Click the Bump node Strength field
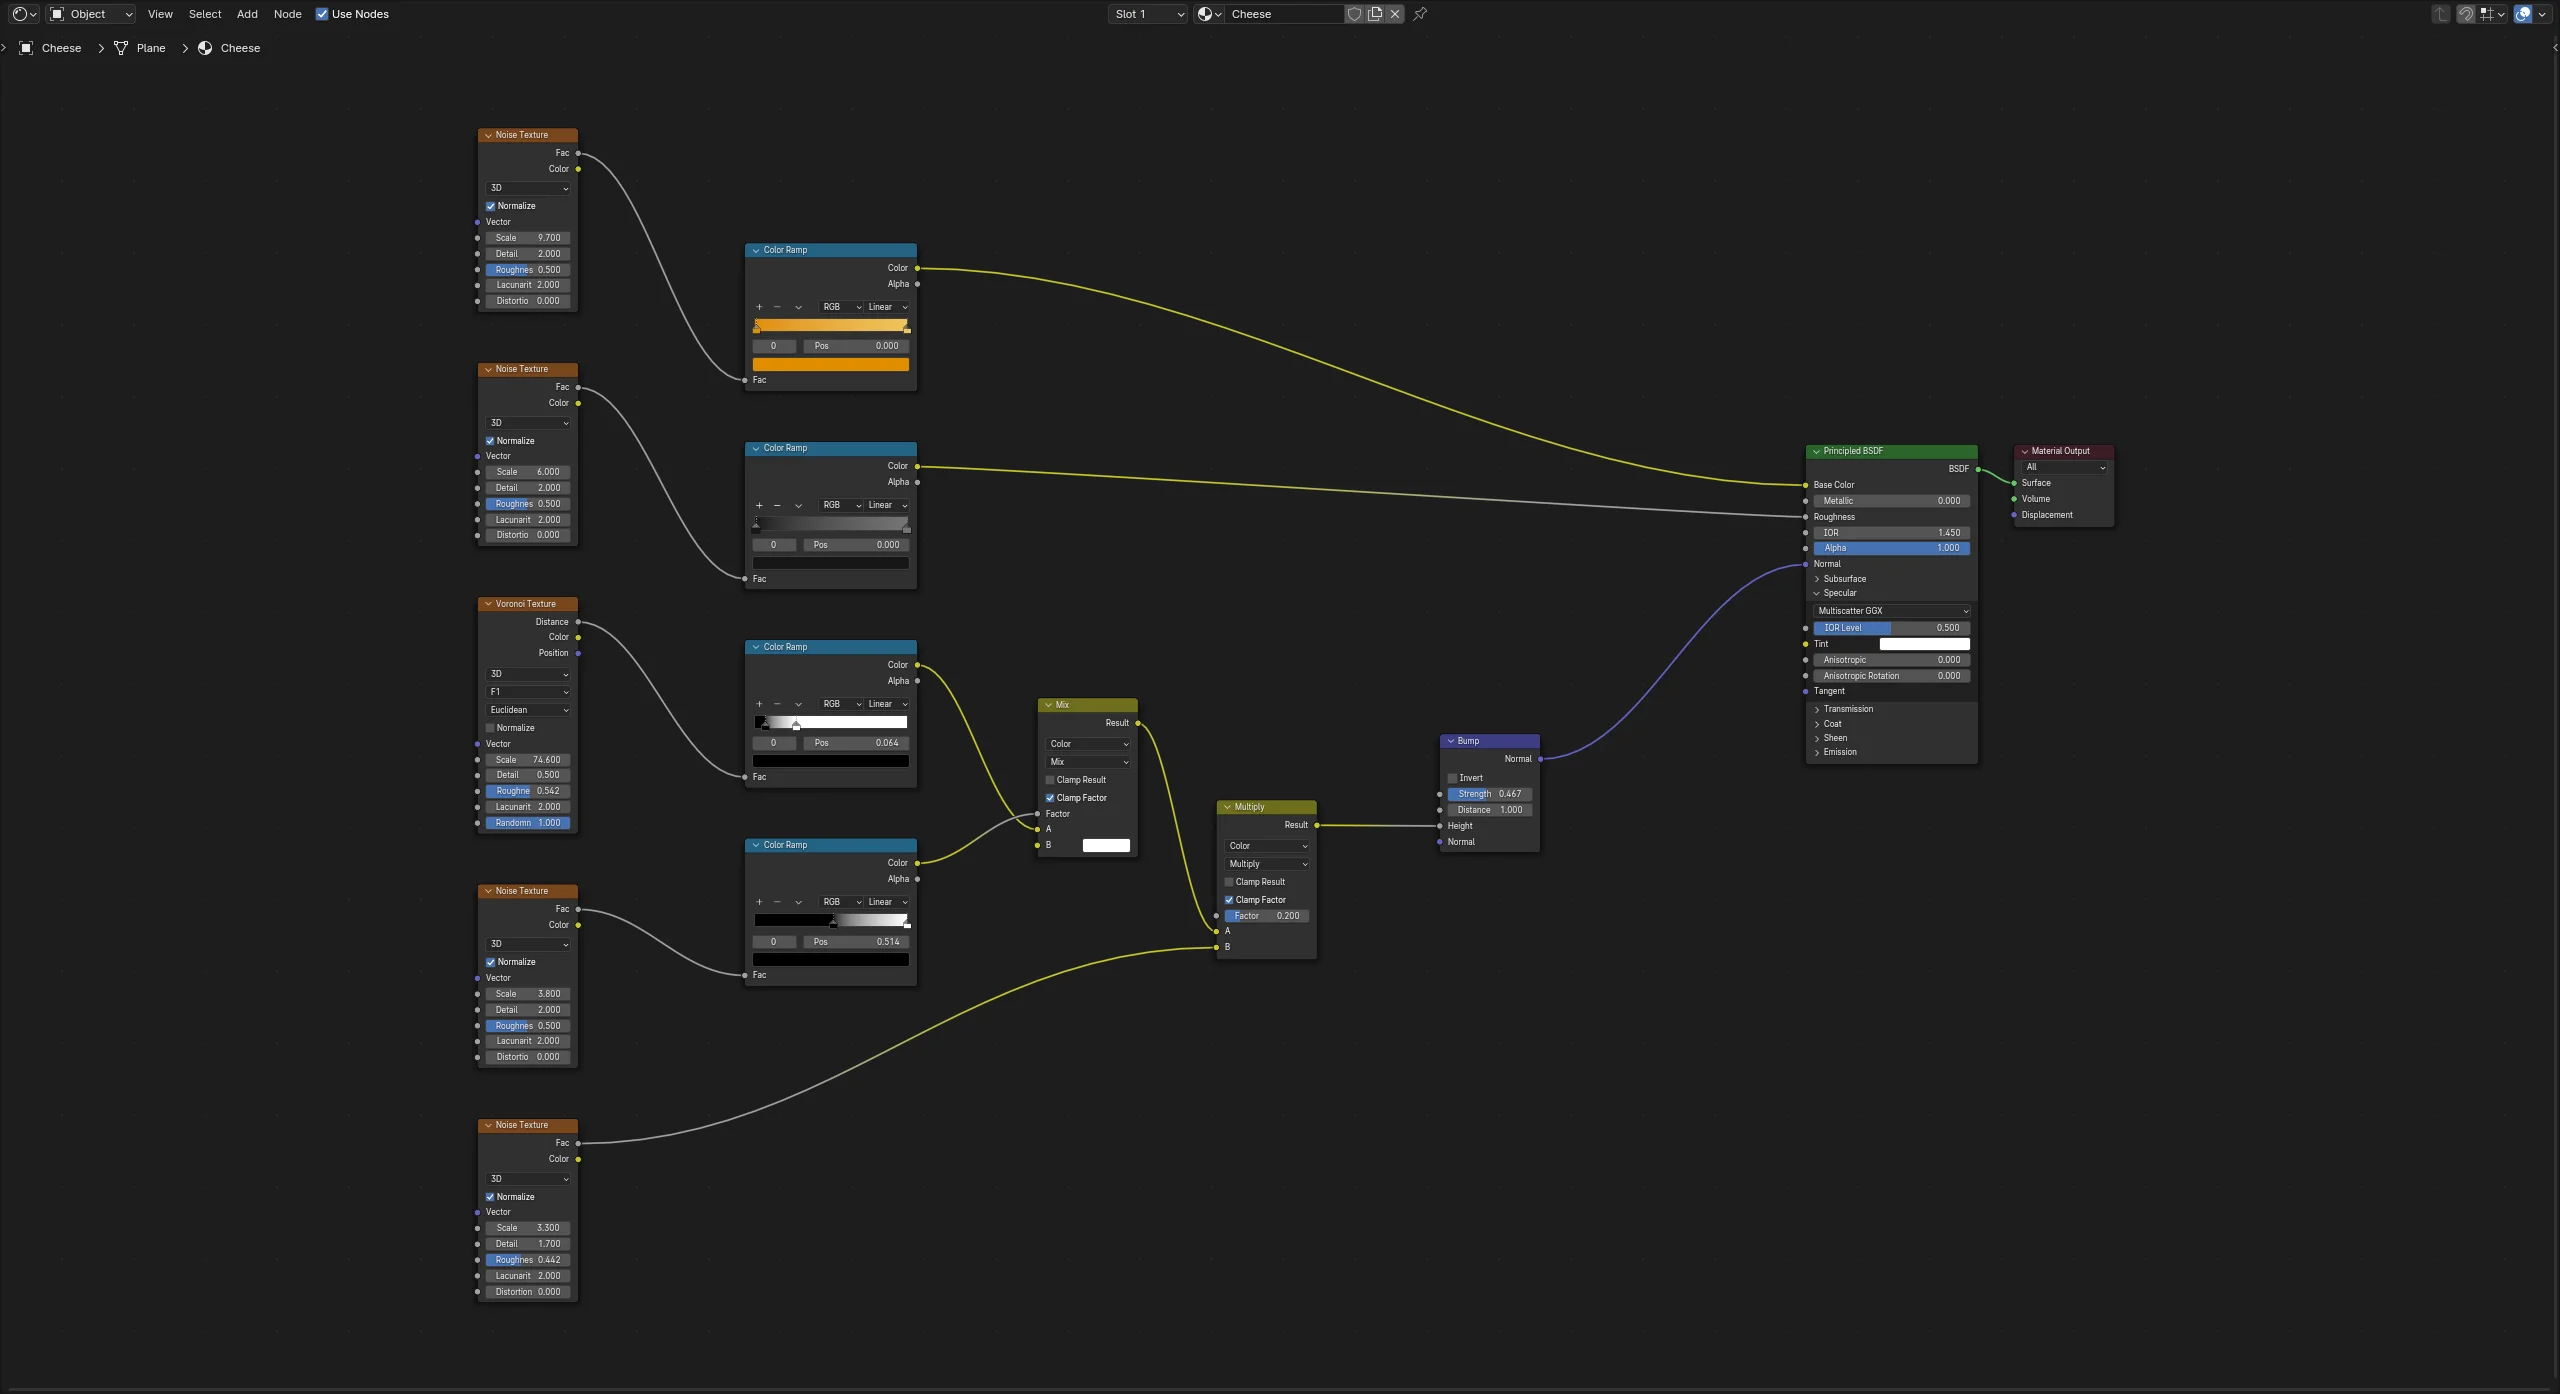 [1489, 794]
